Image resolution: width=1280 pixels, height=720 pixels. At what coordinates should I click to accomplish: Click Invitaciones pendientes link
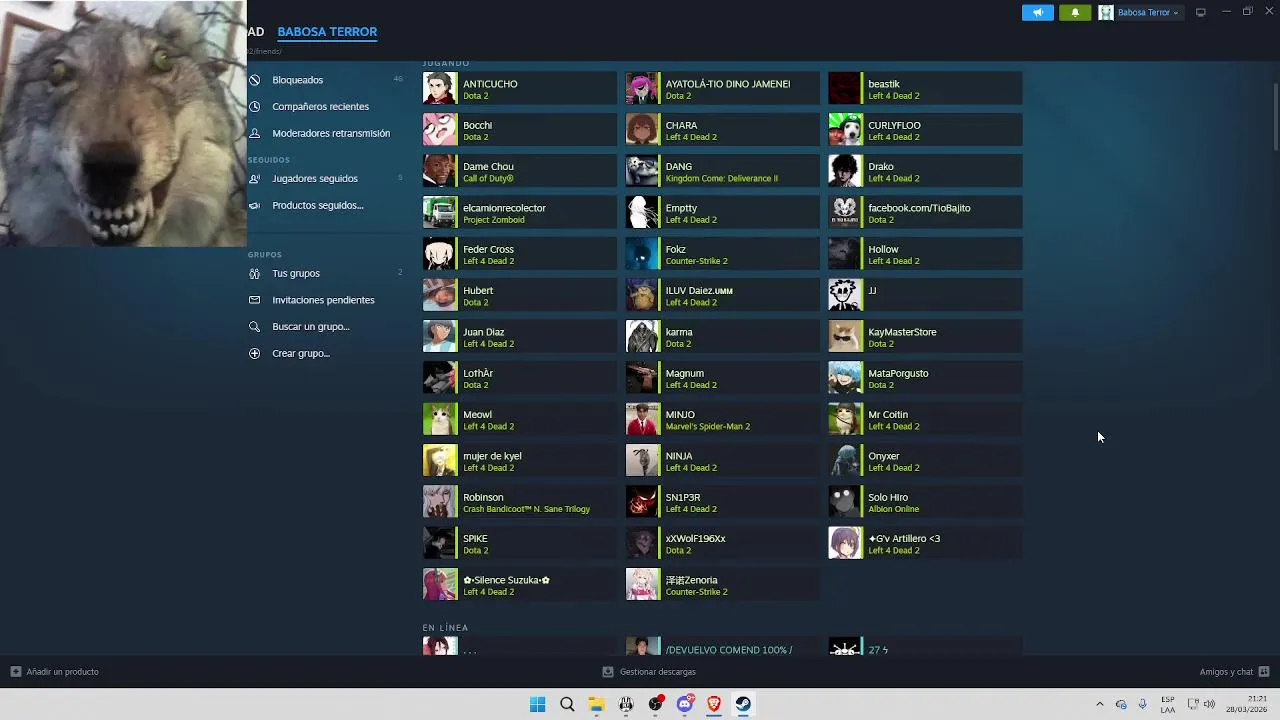(323, 300)
